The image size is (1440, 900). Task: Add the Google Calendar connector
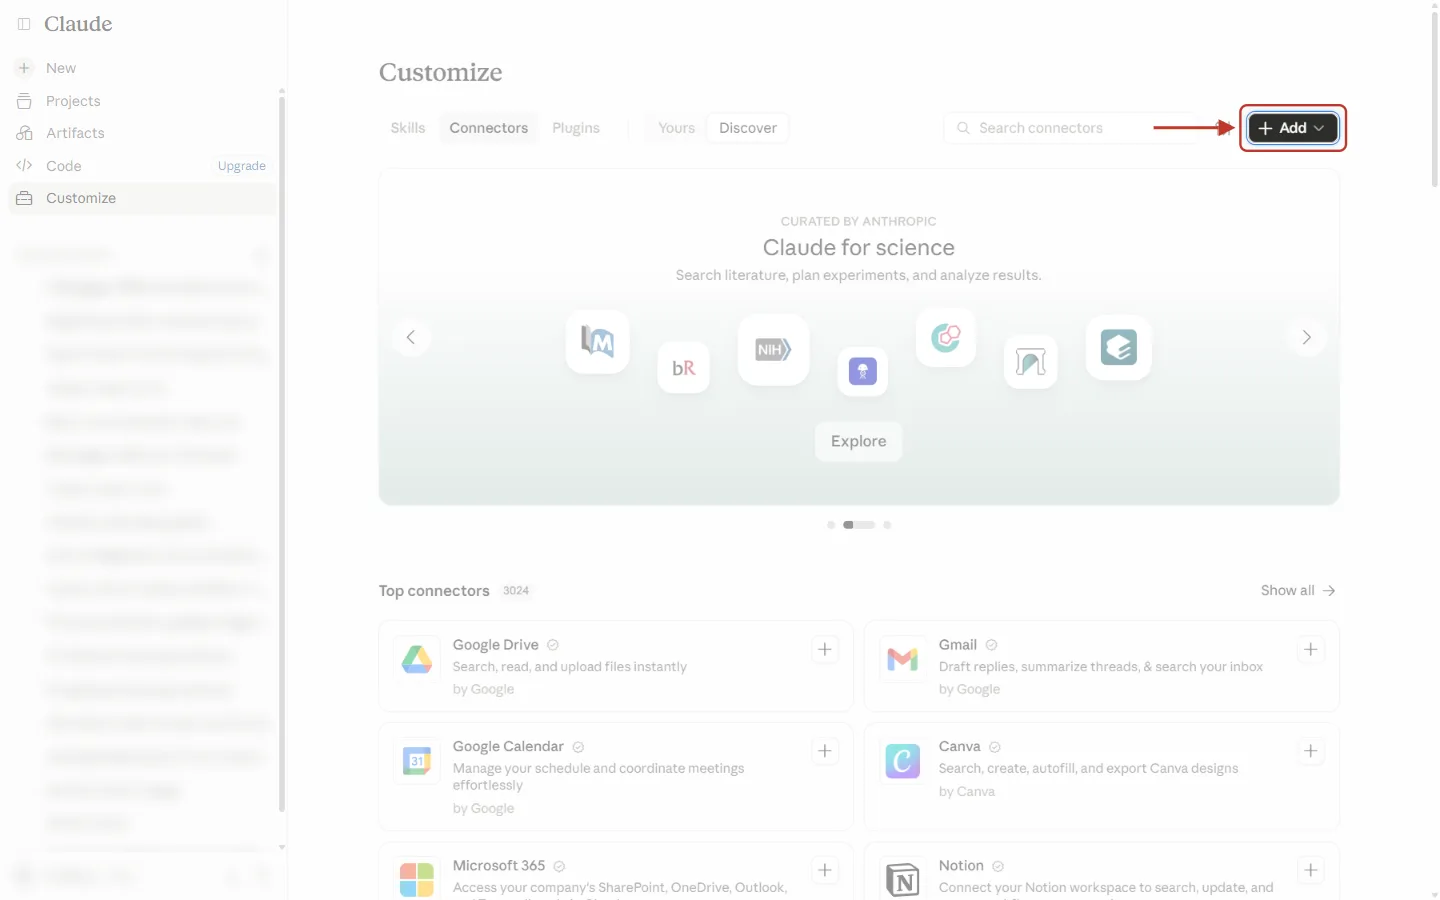[x=825, y=751]
